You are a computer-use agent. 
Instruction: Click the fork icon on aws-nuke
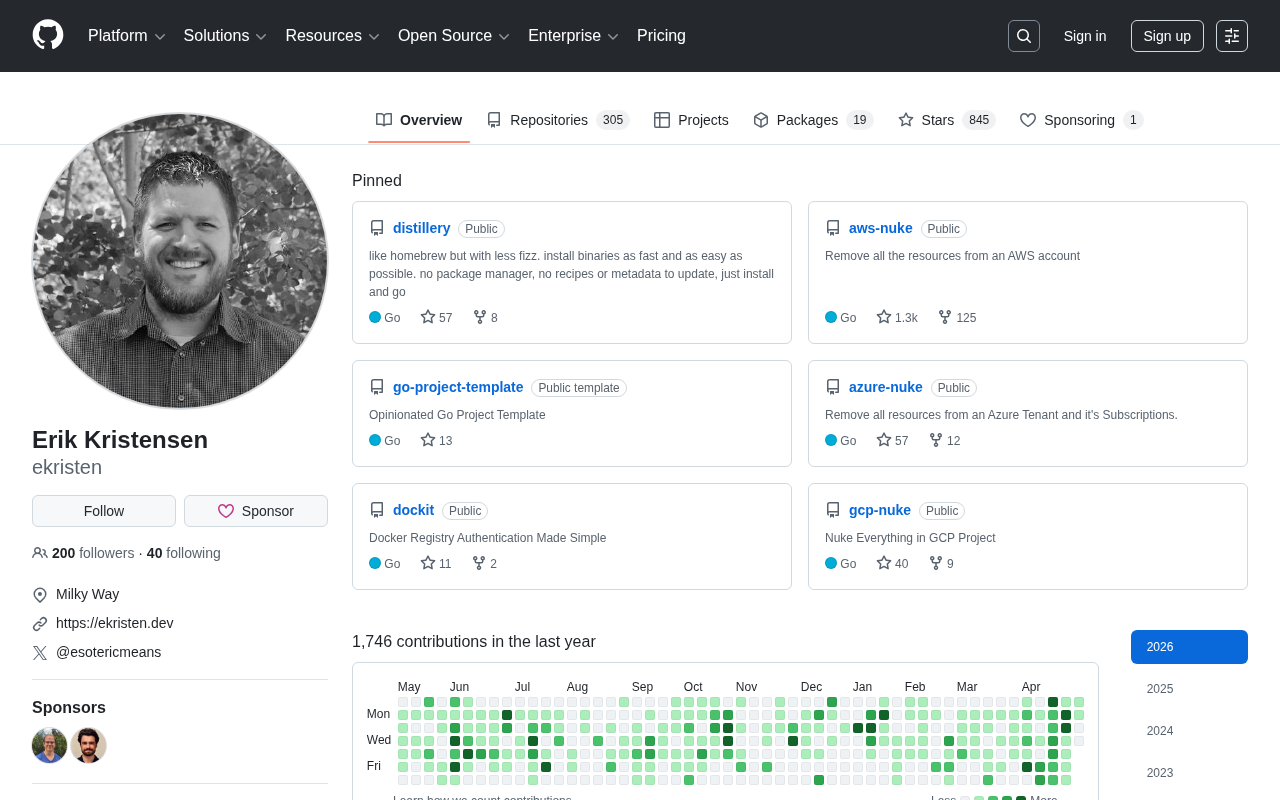coord(945,317)
